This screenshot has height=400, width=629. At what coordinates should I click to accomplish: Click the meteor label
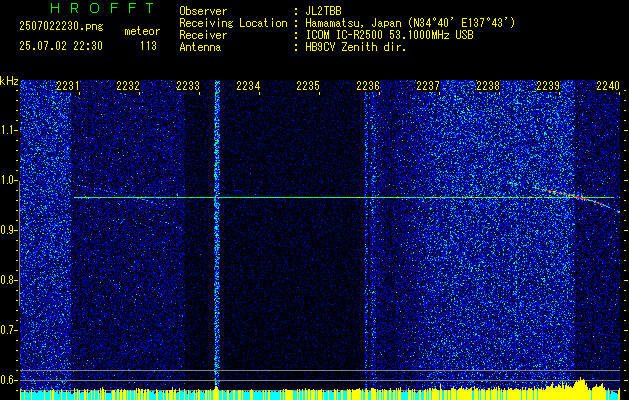click(142, 31)
